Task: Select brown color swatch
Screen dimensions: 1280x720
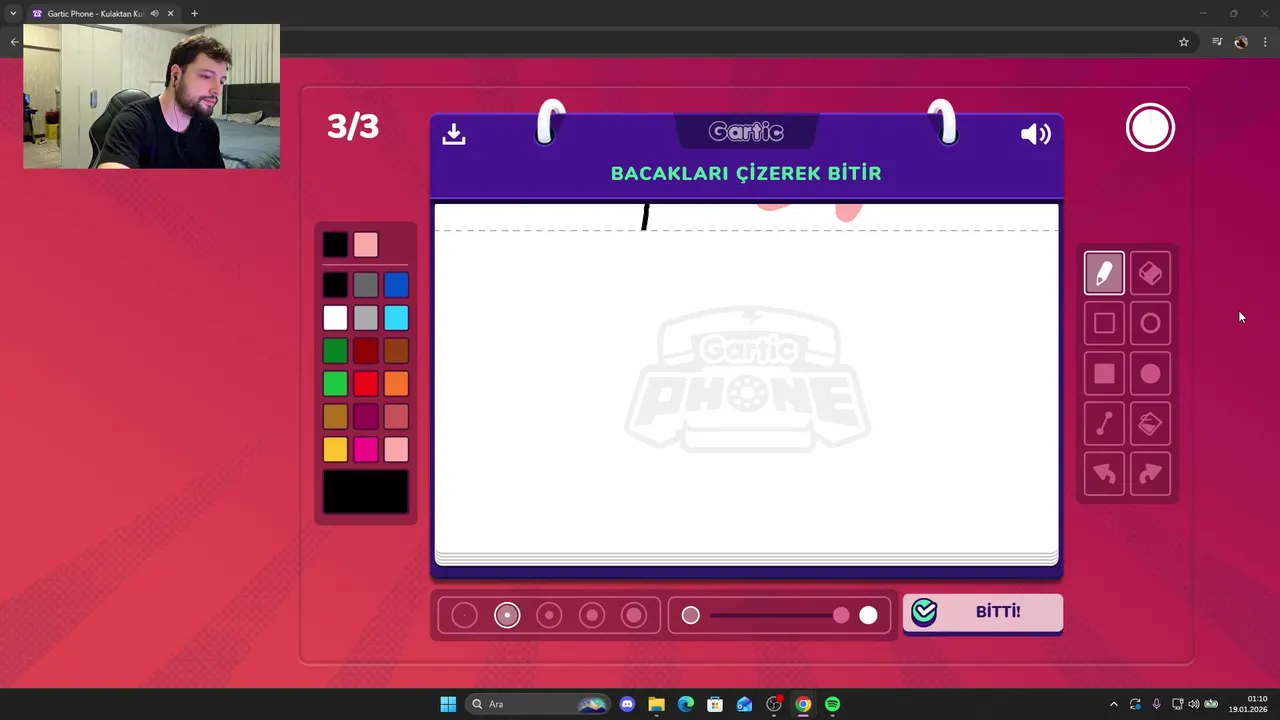Action: click(396, 351)
